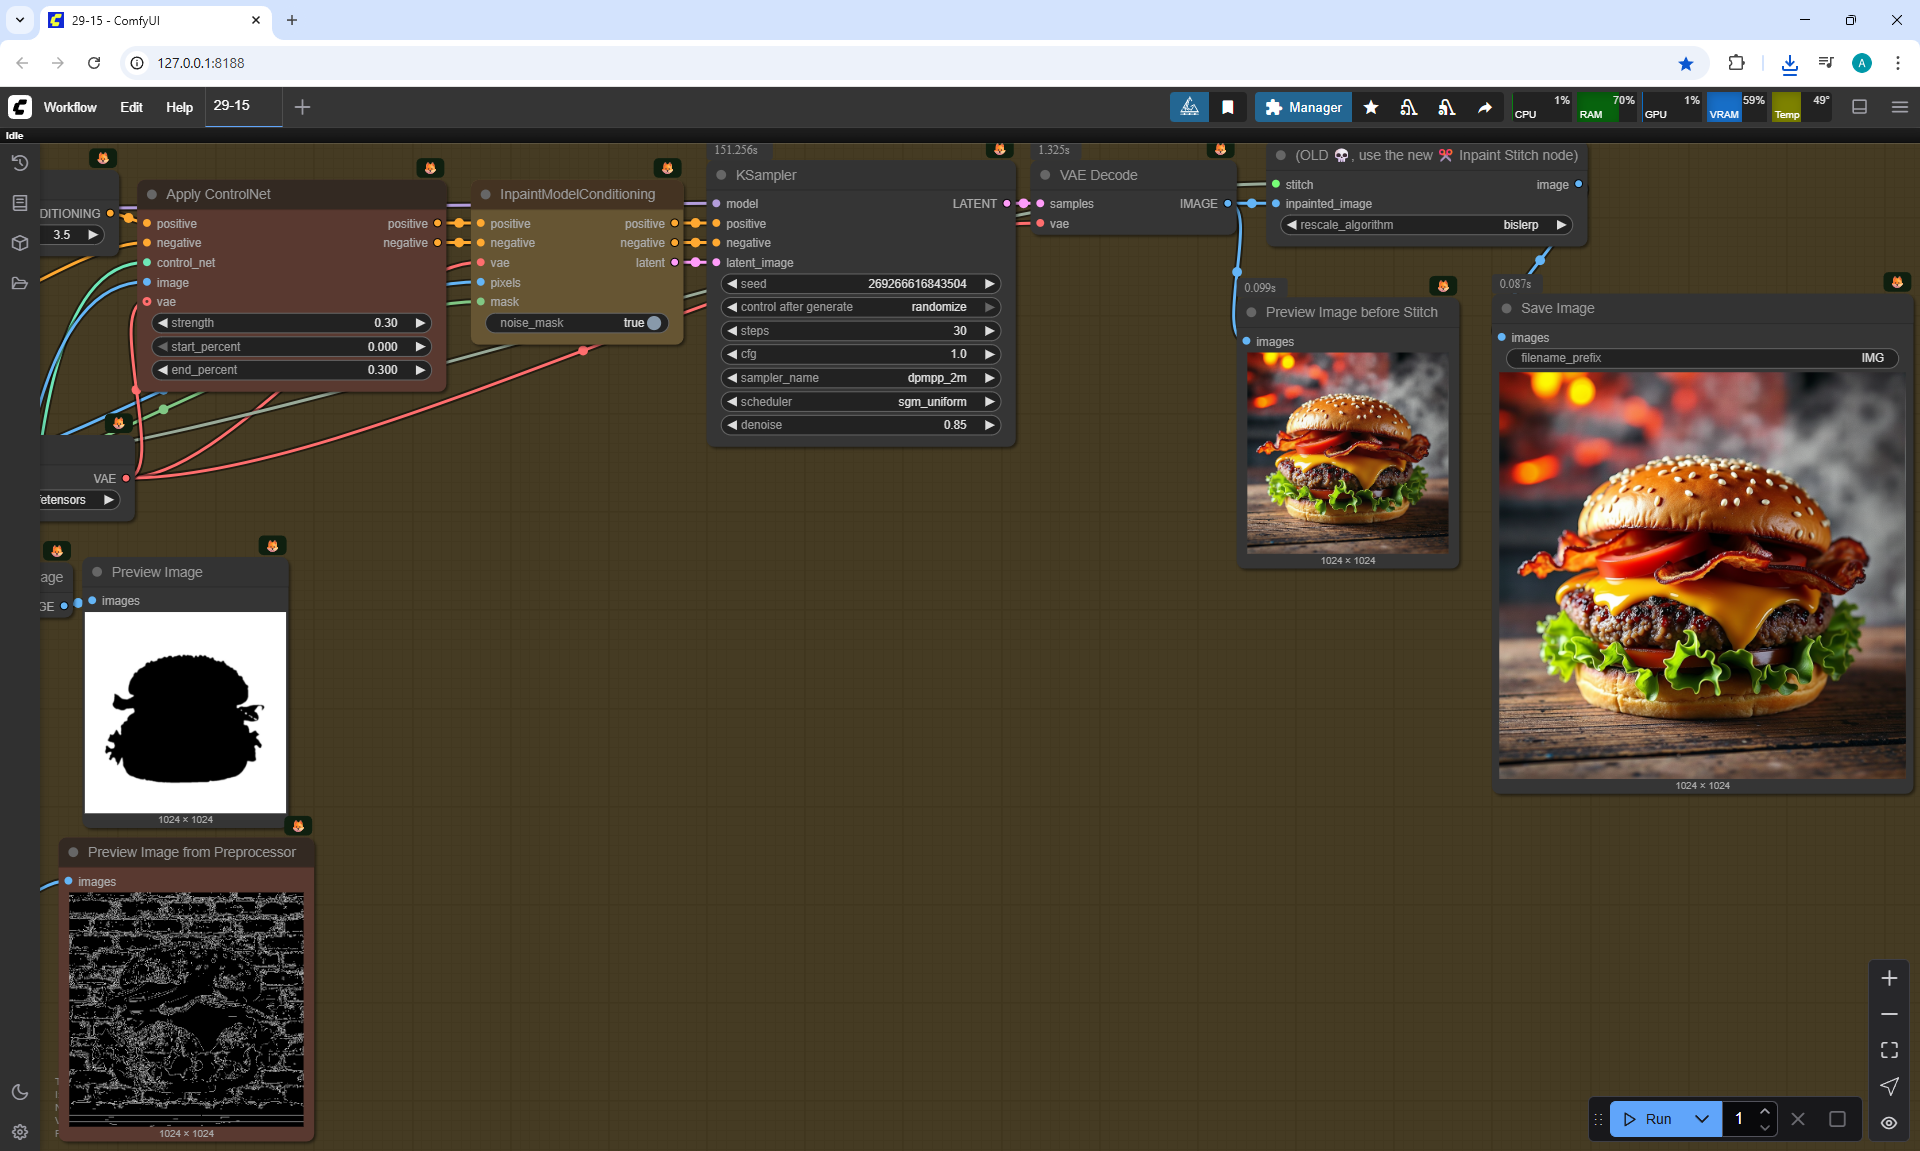The width and height of the screenshot is (1920, 1151).
Task: Open the scheduler sgm_uniform selector
Action: pyautogui.click(x=860, y=402)
